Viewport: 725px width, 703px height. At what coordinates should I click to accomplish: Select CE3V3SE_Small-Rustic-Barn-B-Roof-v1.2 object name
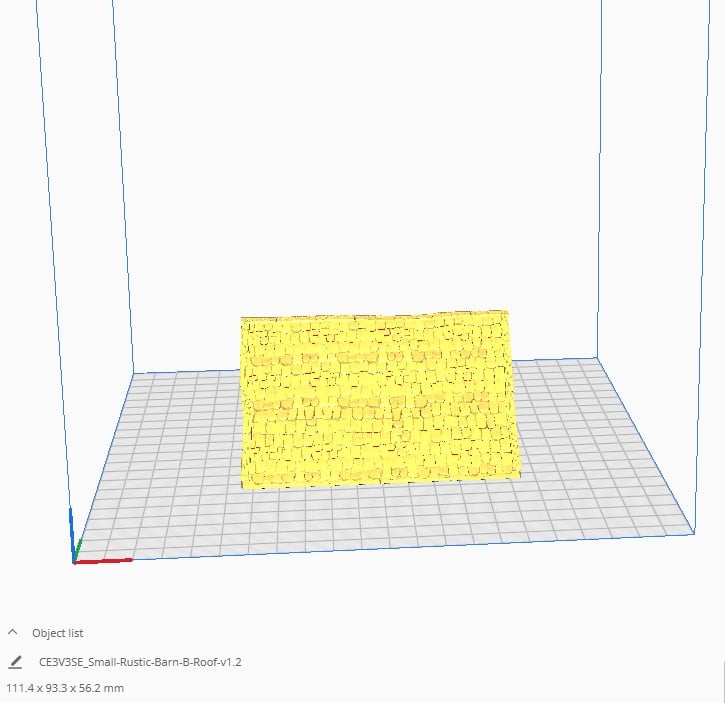point(140,662)
